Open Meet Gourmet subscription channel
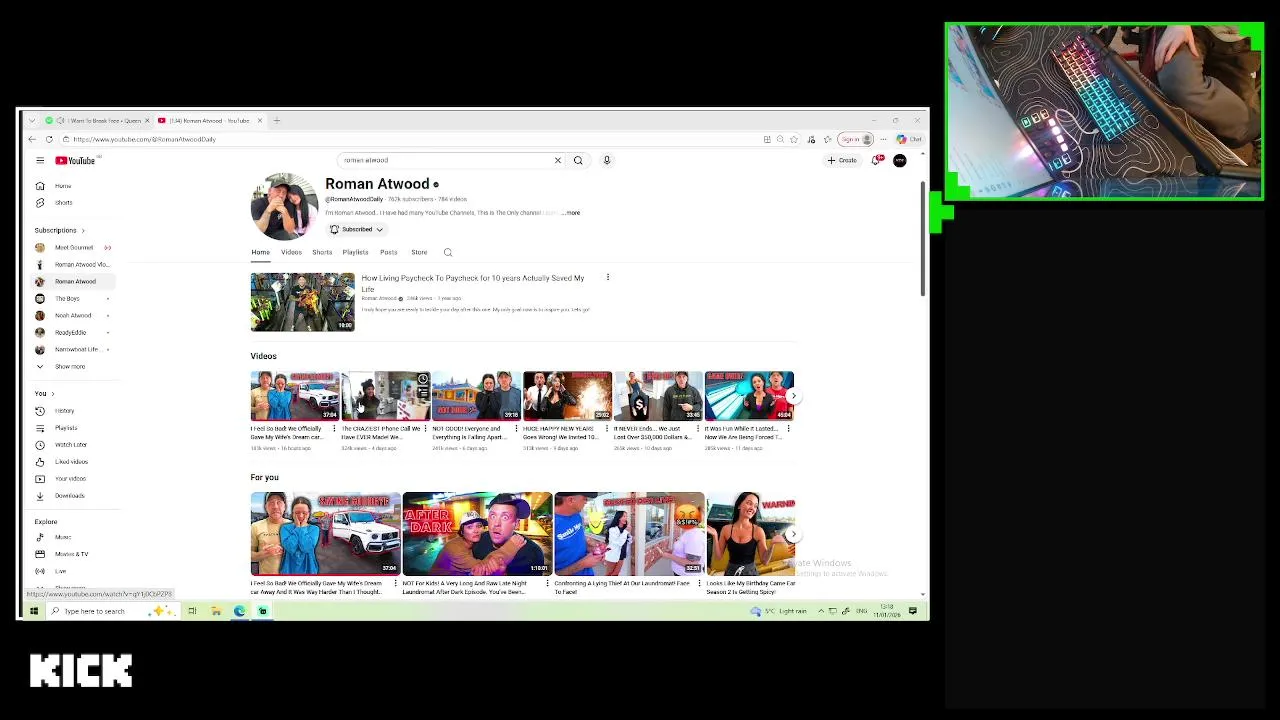 pos(72,248)
